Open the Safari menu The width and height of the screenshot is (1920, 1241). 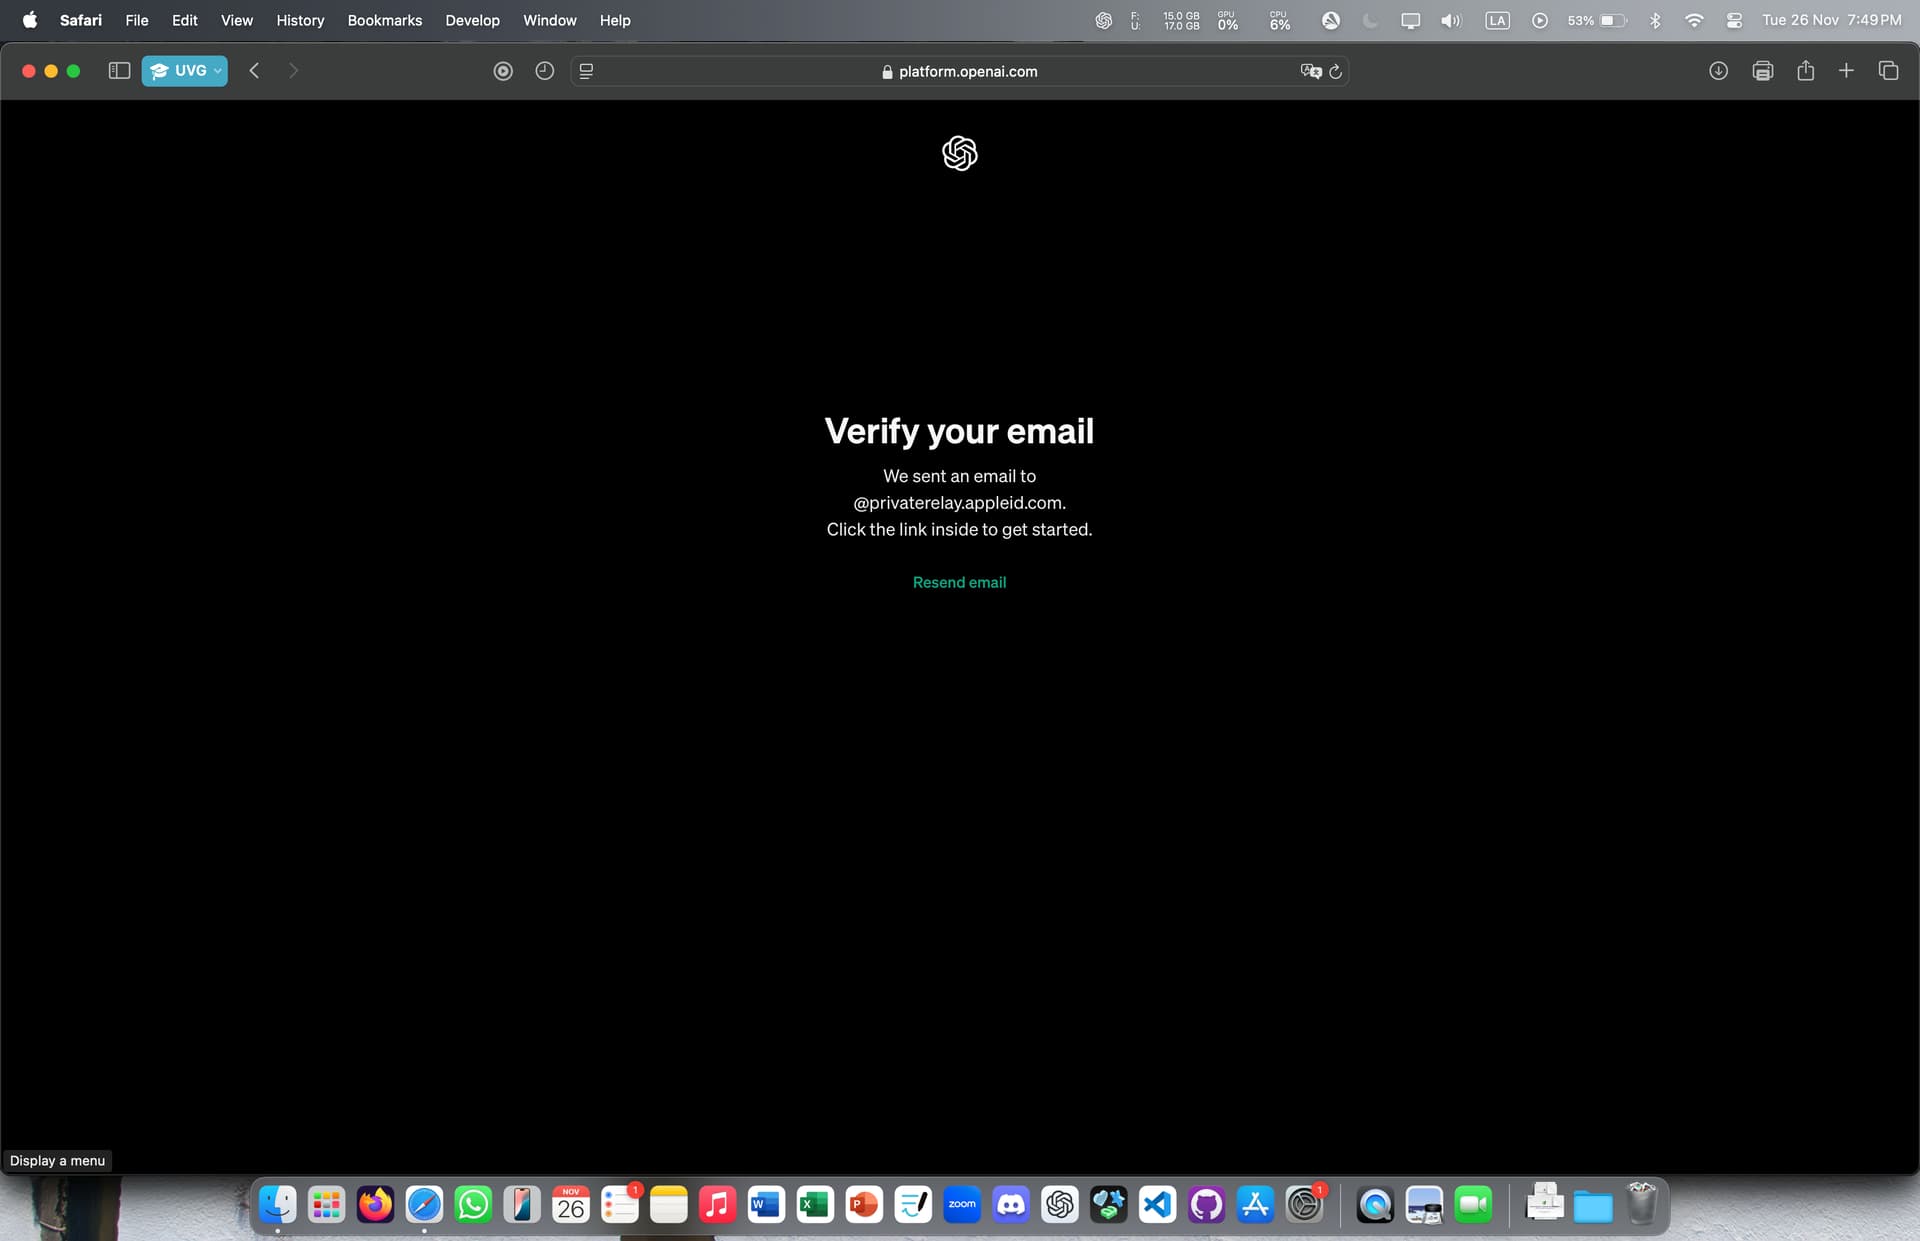(81, 20)
